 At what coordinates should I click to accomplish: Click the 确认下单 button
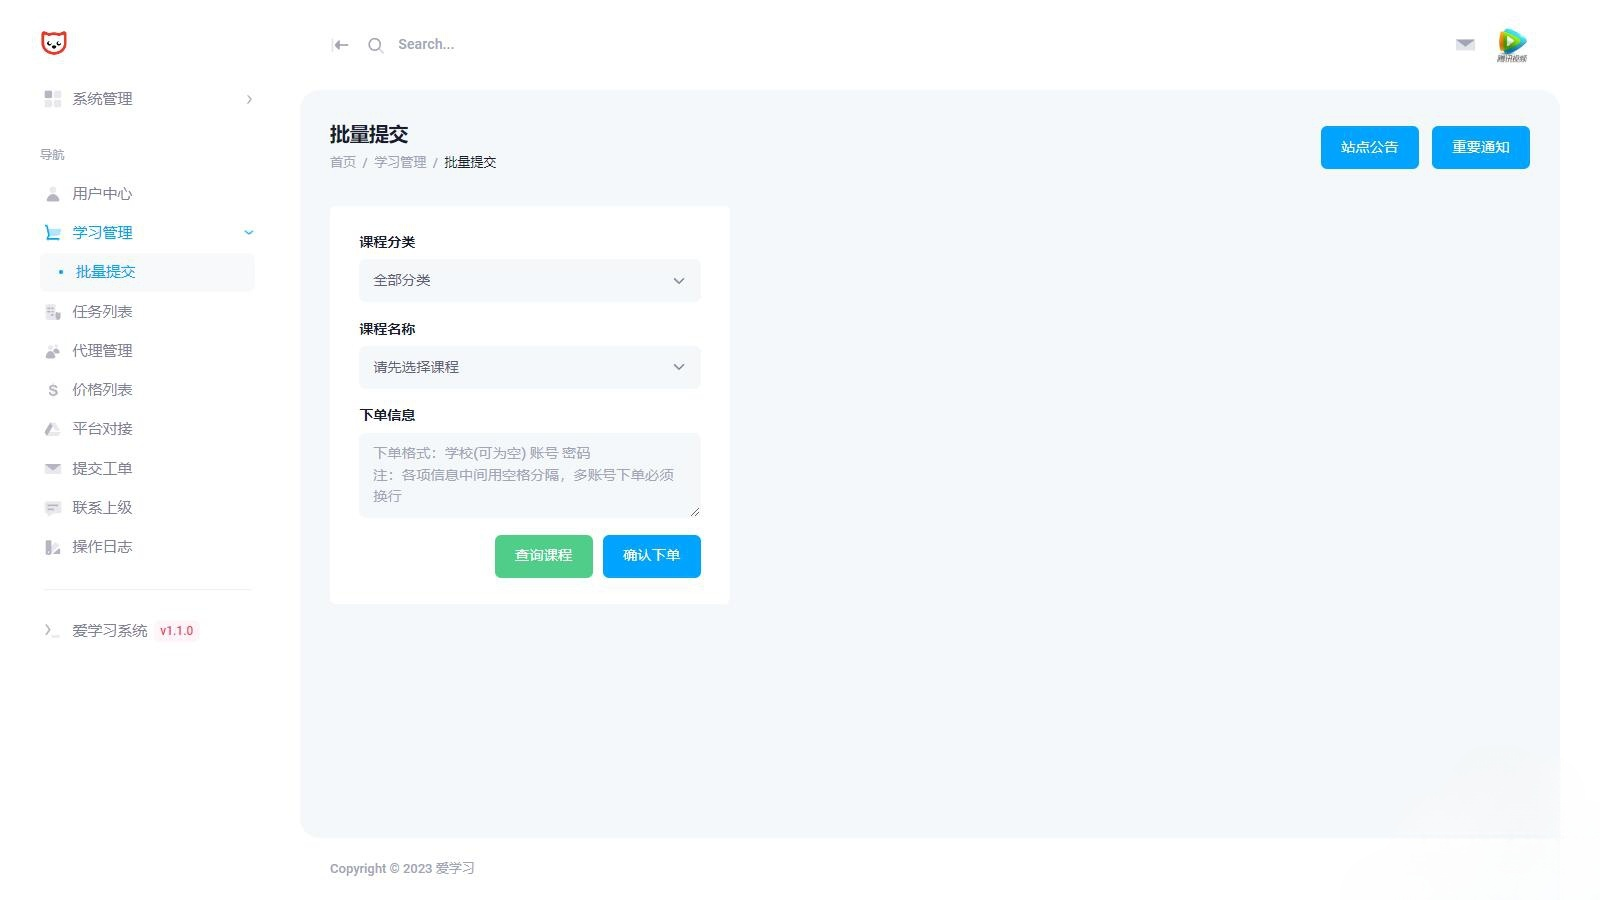652,556
